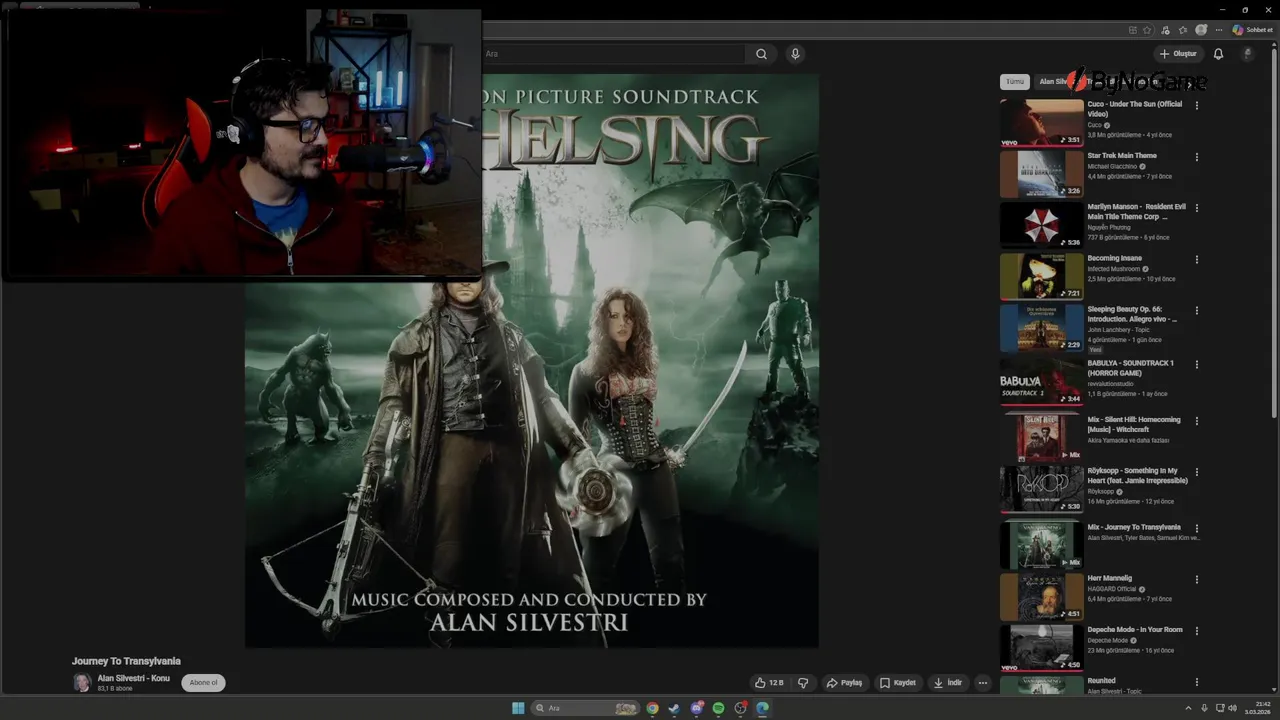Screen dimensions: 1280x720
Task: Play the Cuco - Under The Sun thumbnail
Action: tap(1041, 122)
